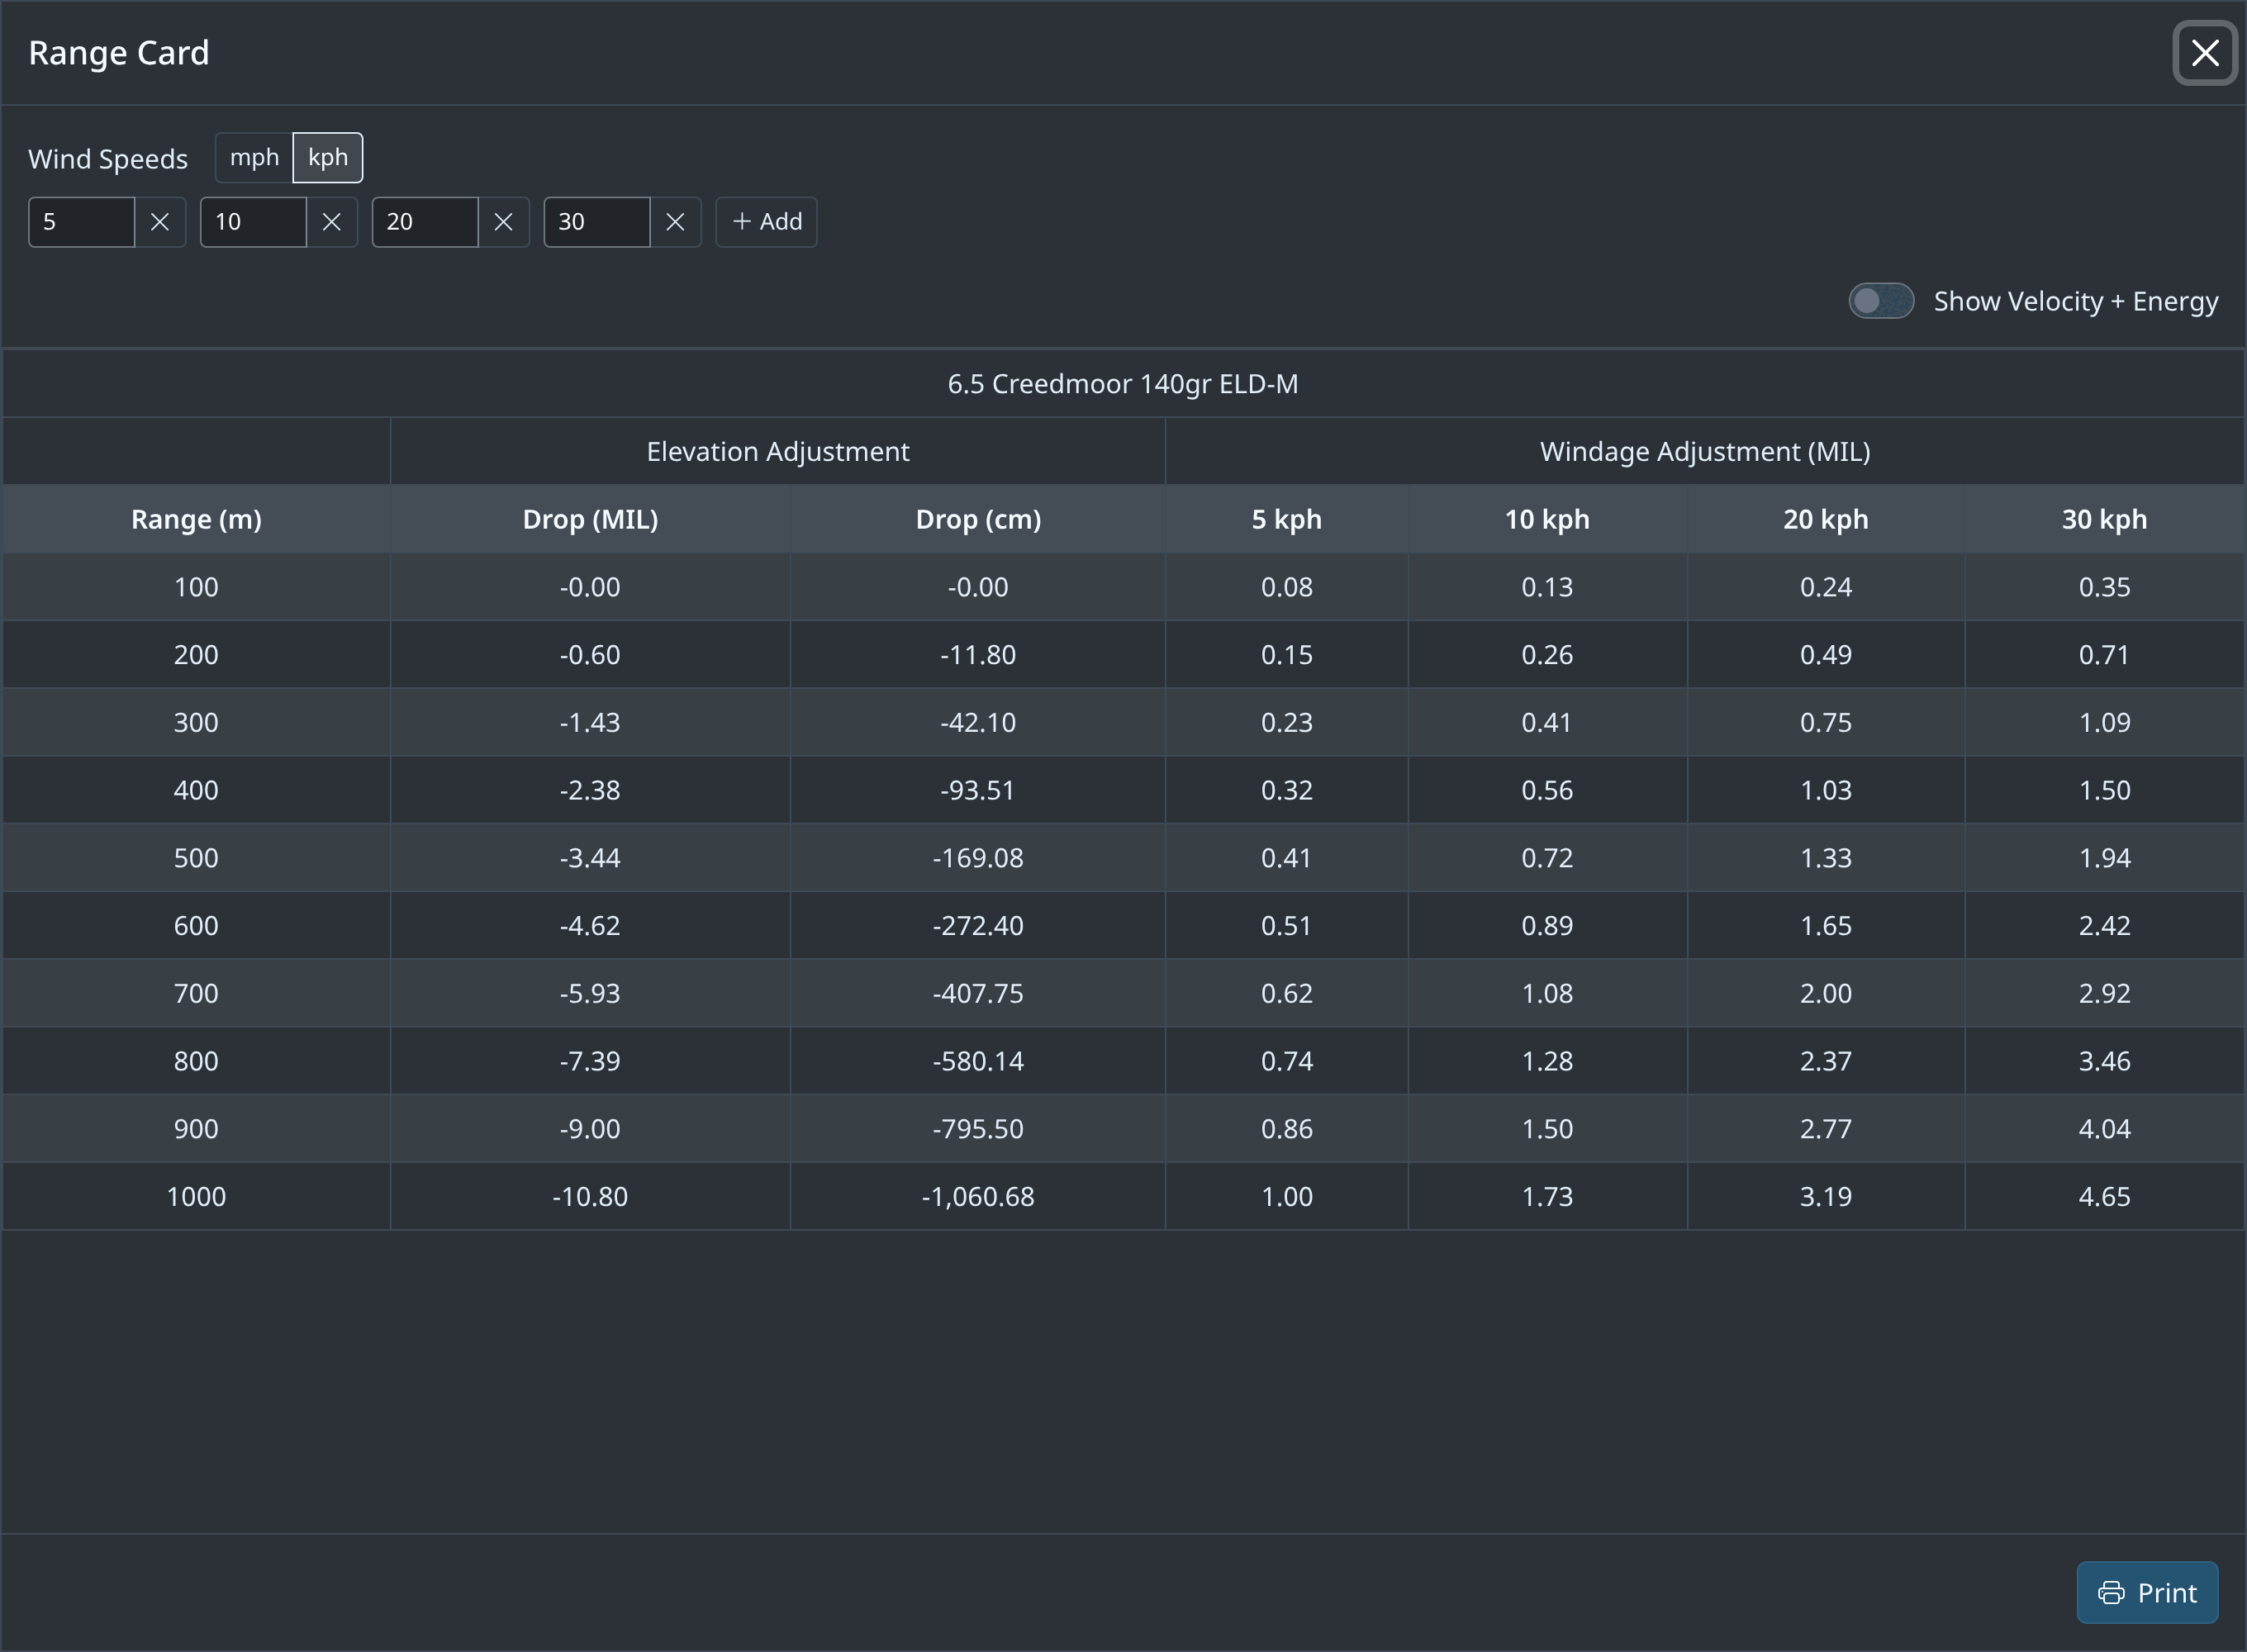The width and height of the screenshot is (2247, 1652).
Task: Click the 10 kph column header
Action: [1547, 519]
